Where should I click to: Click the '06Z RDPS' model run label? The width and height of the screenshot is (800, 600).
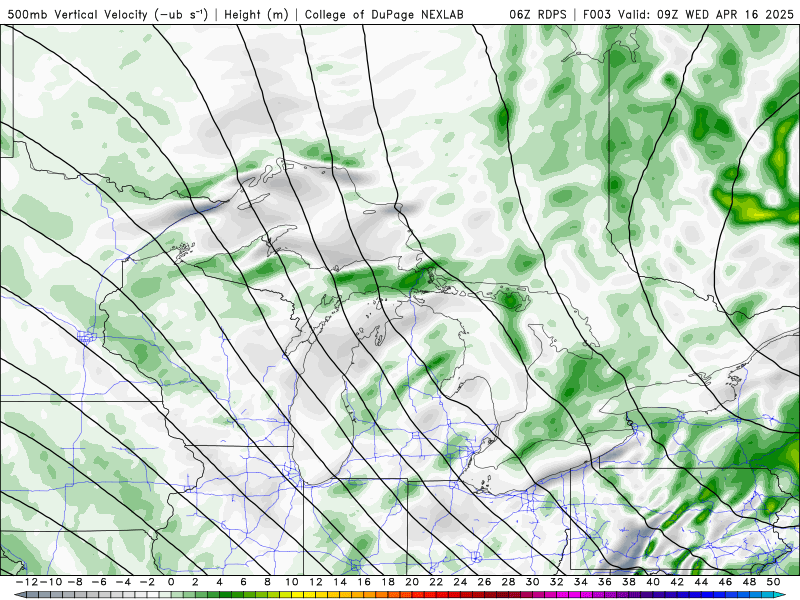pos(537,14)
